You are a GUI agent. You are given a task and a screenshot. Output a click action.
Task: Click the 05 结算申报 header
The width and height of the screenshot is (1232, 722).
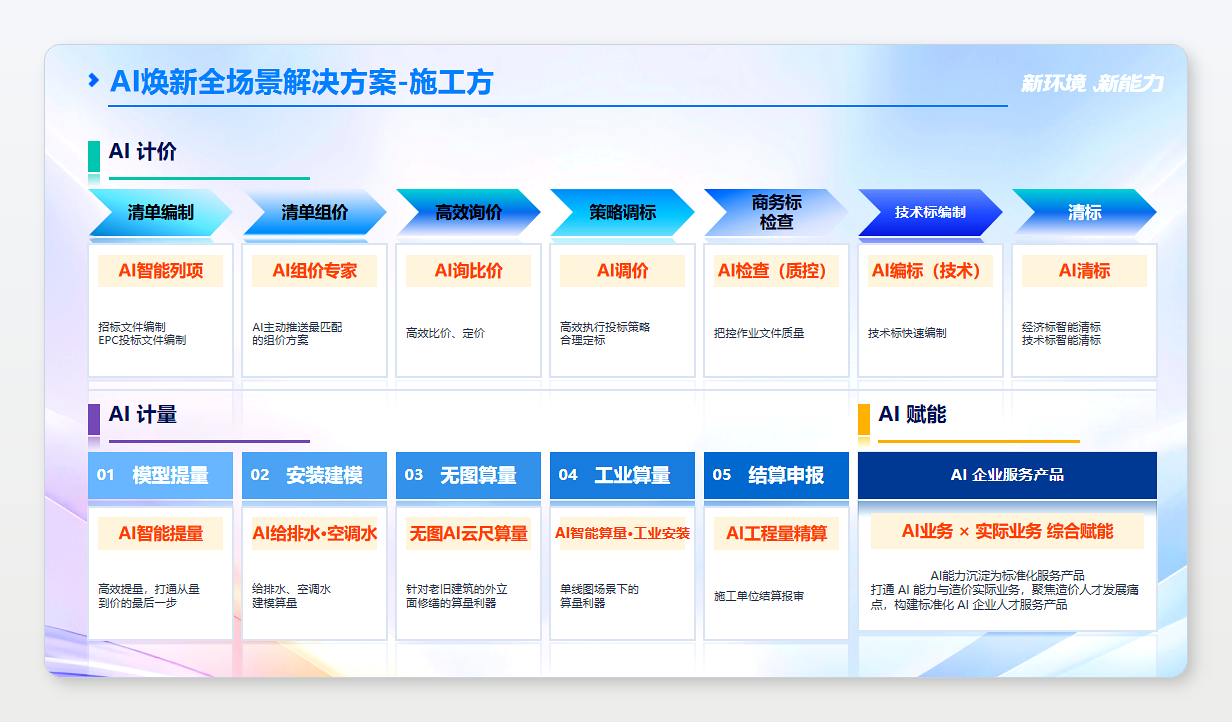[x=777, y=475]
